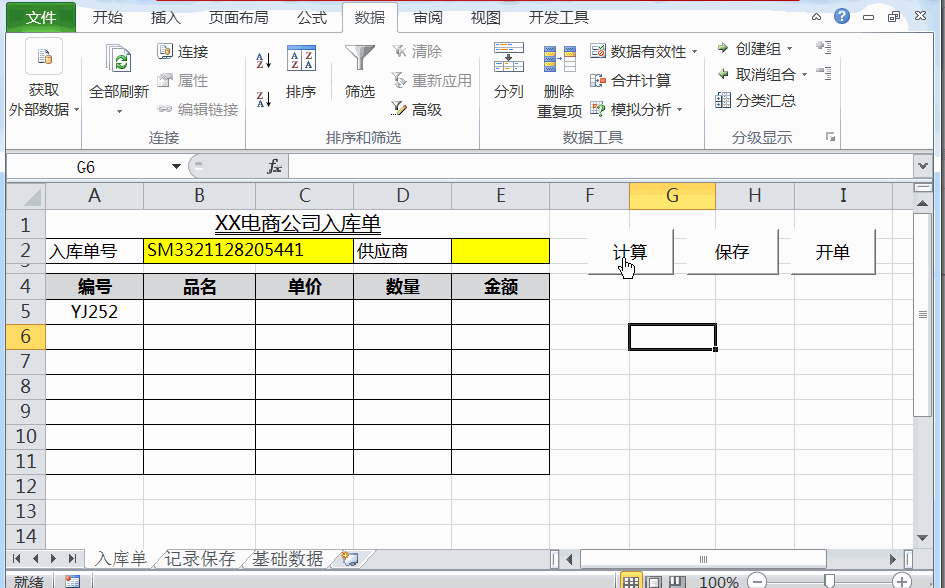945x588 pixels.
Task: Toggle the Filter funnel
Action: pos(360,58)
